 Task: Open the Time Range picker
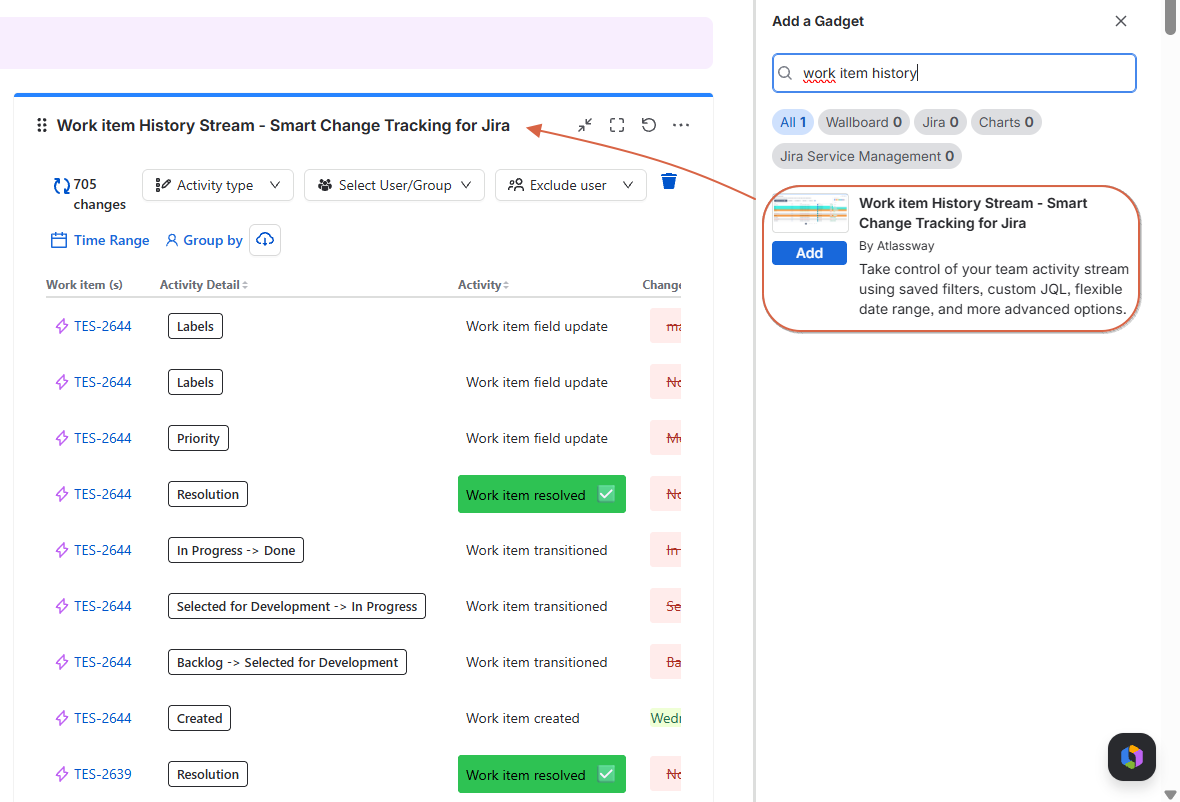pos(100,240)
